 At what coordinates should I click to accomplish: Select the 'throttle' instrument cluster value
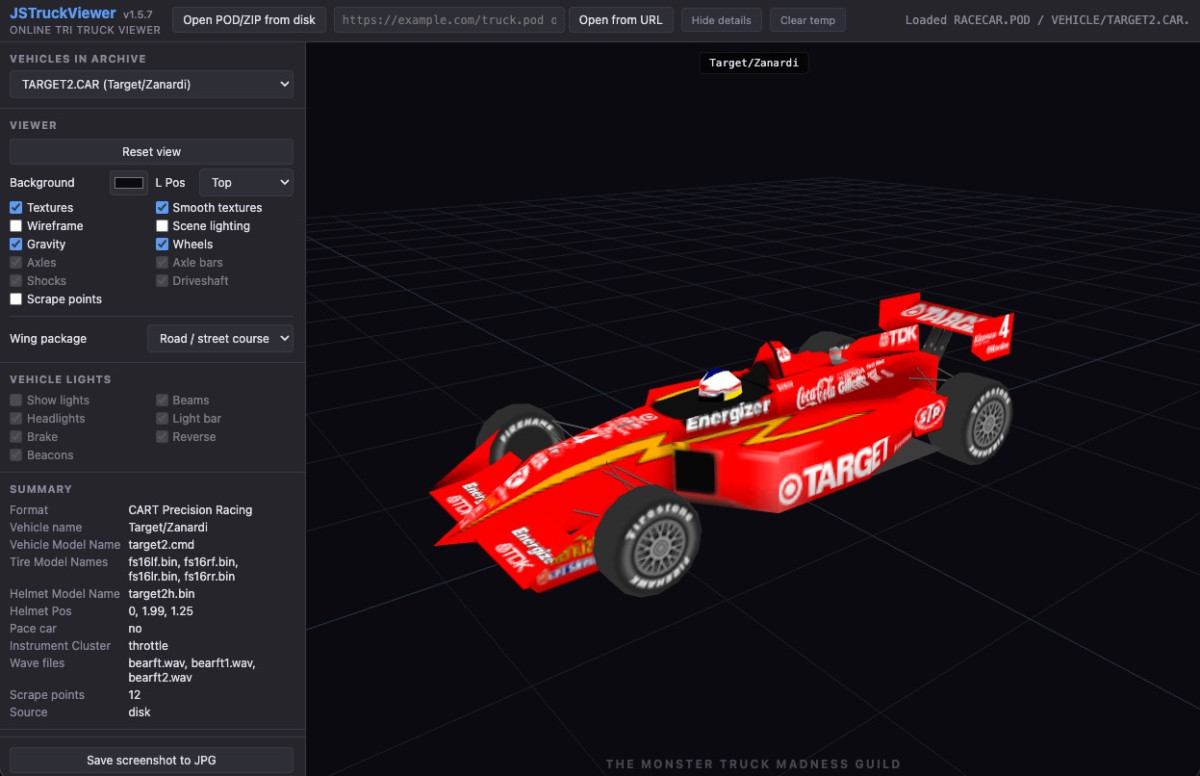click(x=149, y=646)
